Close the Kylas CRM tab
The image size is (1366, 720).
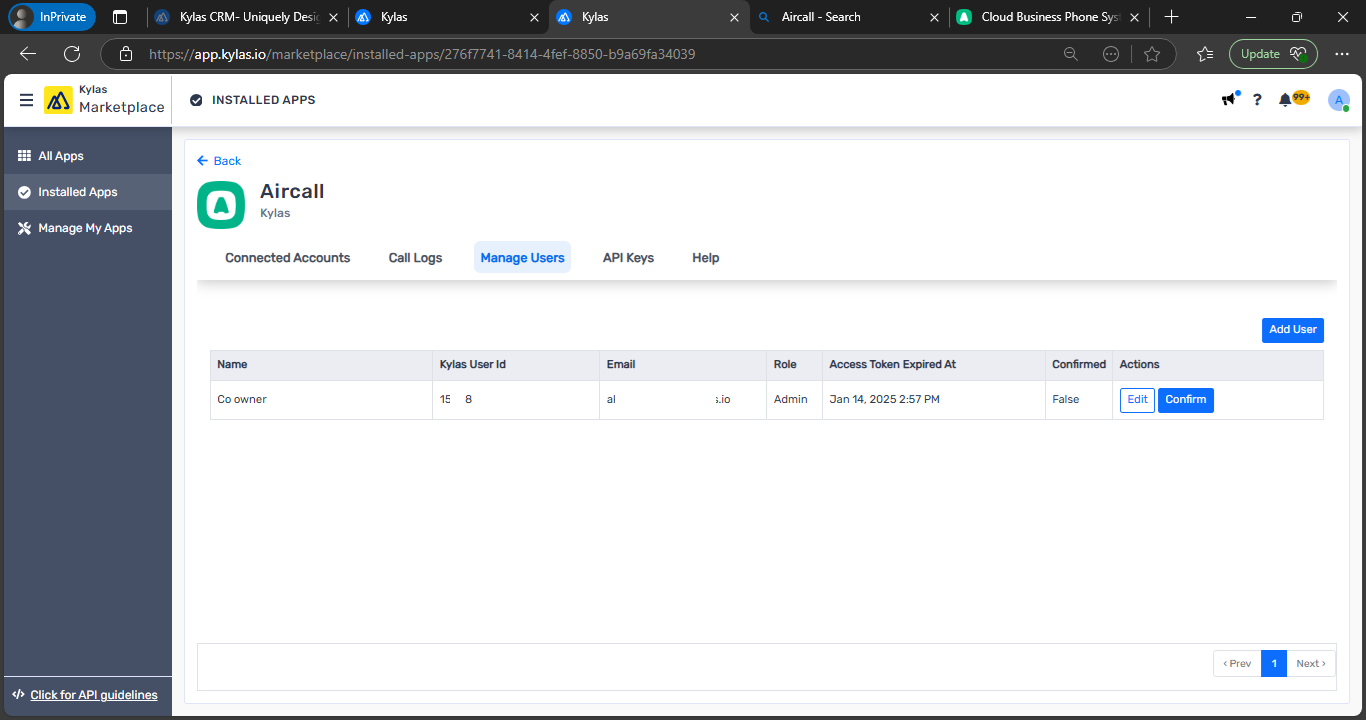[x=335, y=17]
